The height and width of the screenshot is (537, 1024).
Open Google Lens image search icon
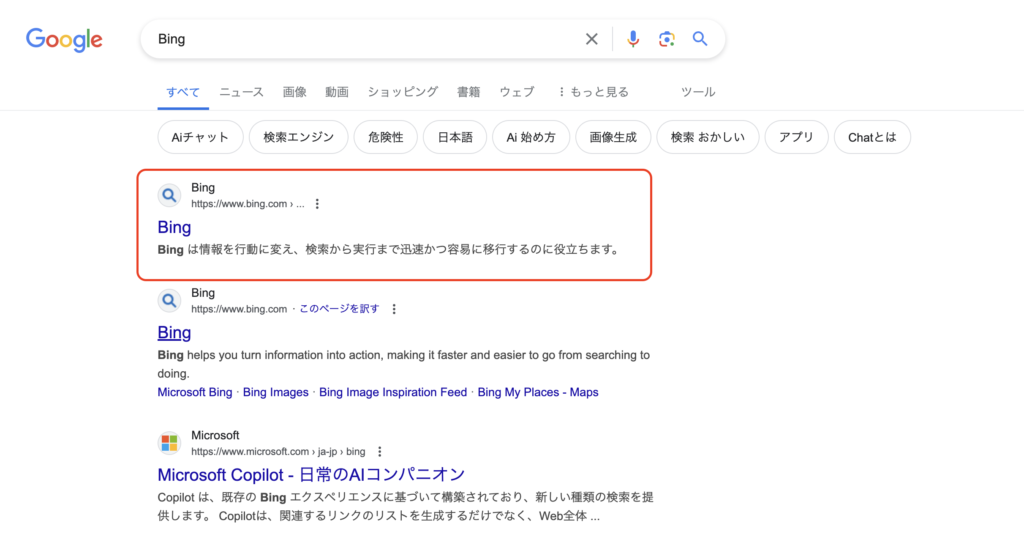(x=667, y=39)
